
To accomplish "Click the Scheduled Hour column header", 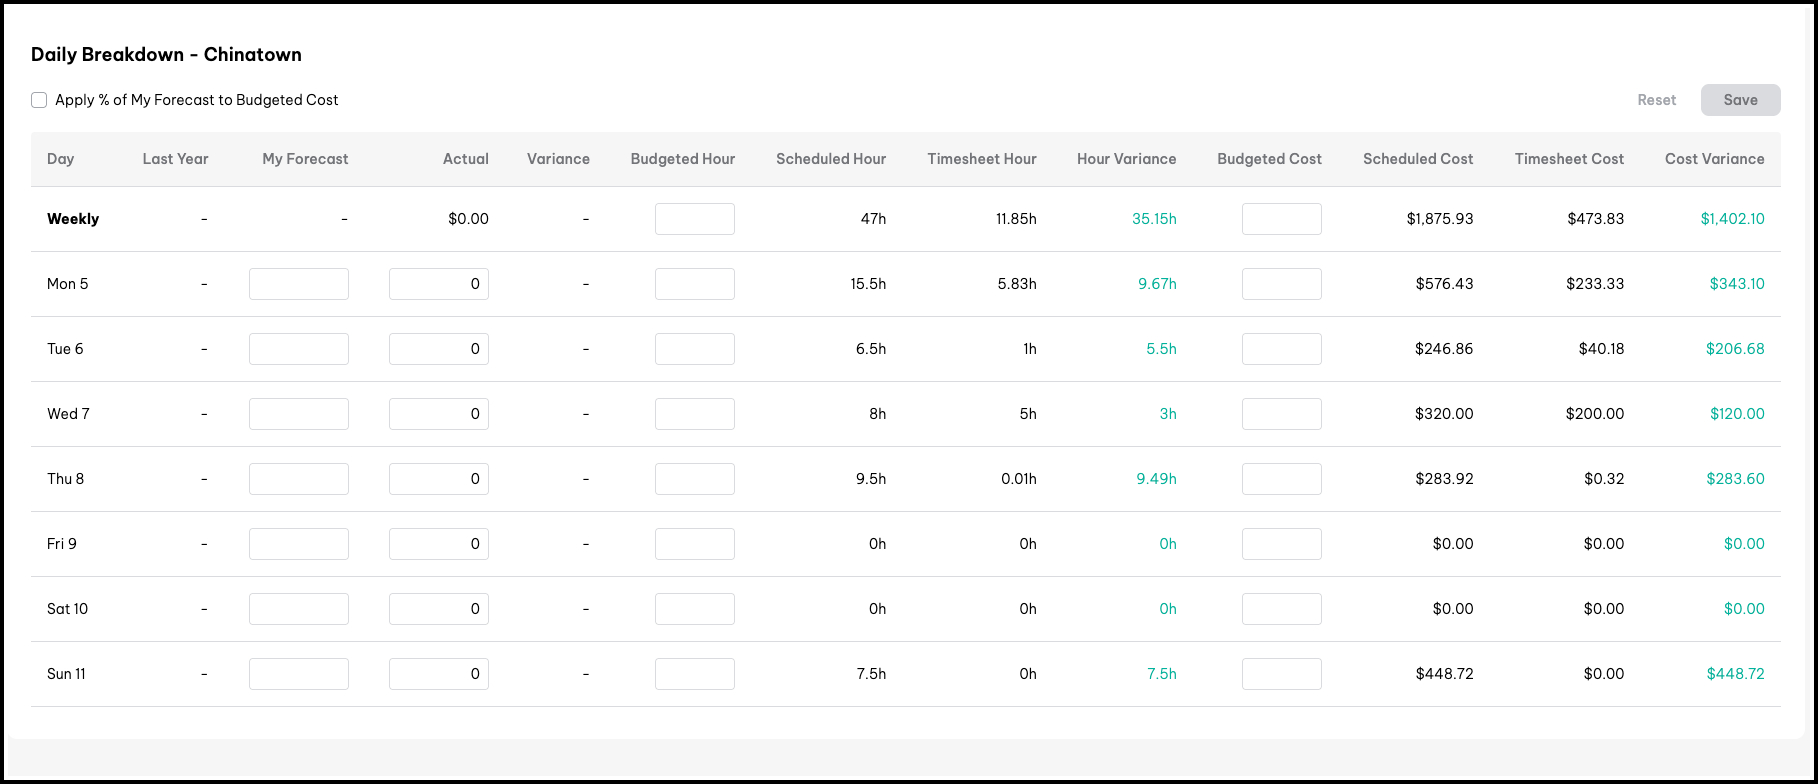I will [x=830, y=159].
